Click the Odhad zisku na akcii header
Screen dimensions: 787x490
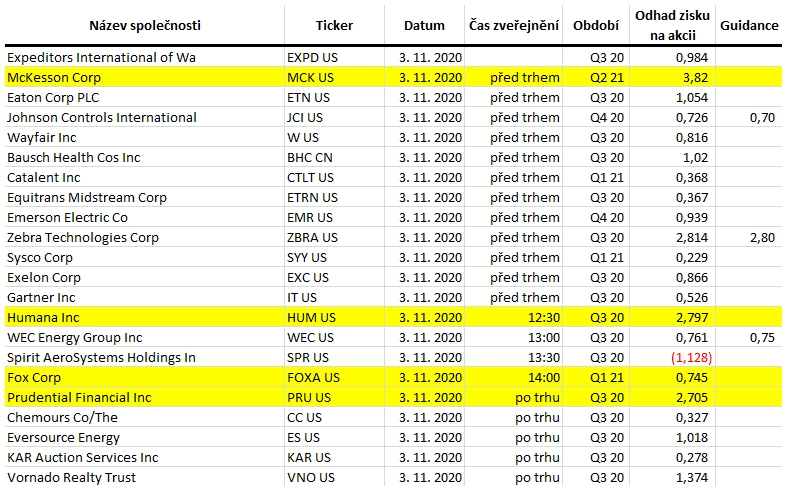tap(672, 26)
